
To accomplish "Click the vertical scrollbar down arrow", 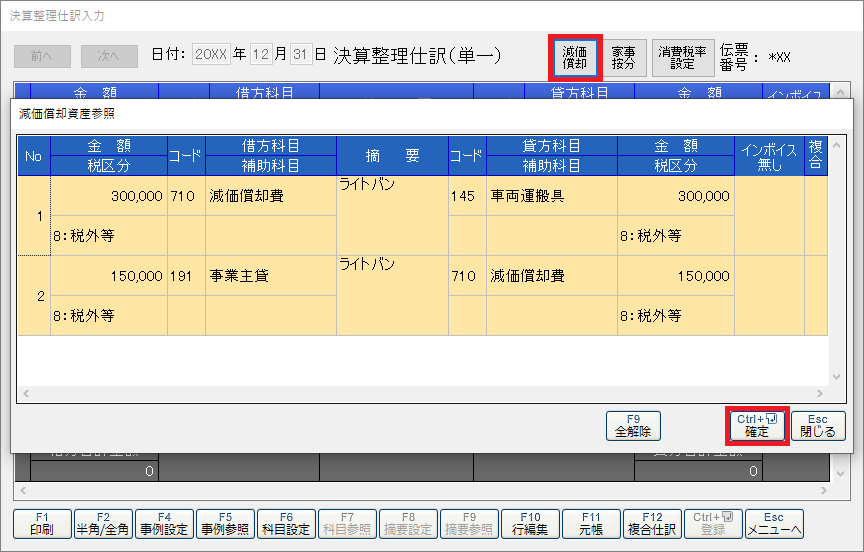I will [x=837, y=377].
